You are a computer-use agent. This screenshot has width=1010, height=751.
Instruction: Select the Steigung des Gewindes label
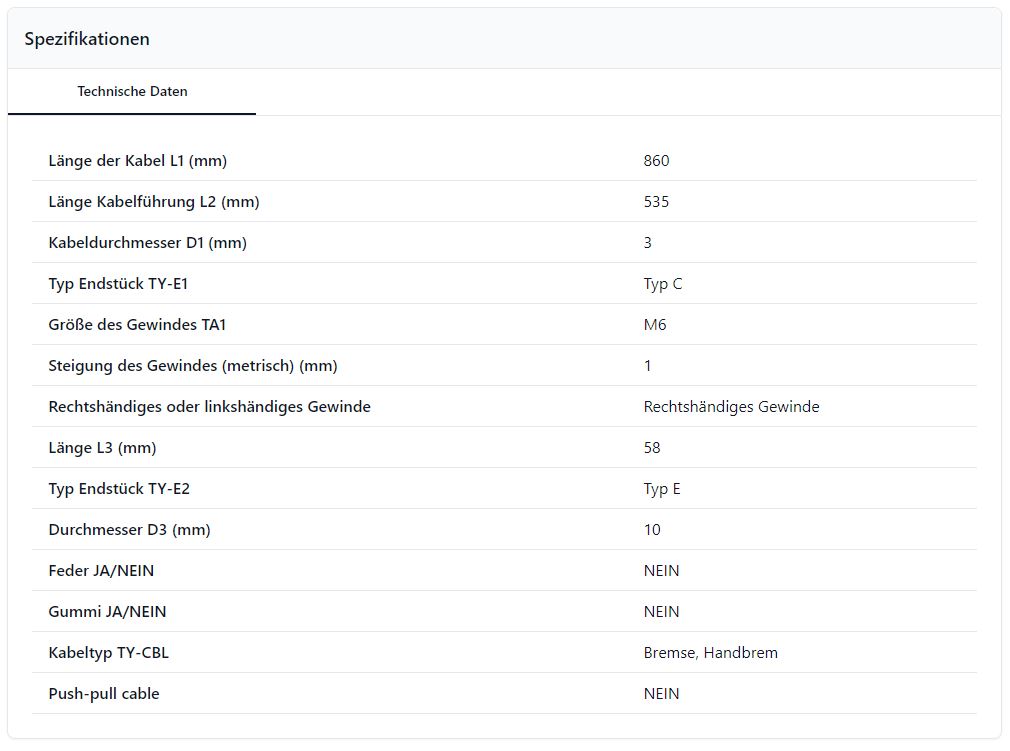click(192, 366)
